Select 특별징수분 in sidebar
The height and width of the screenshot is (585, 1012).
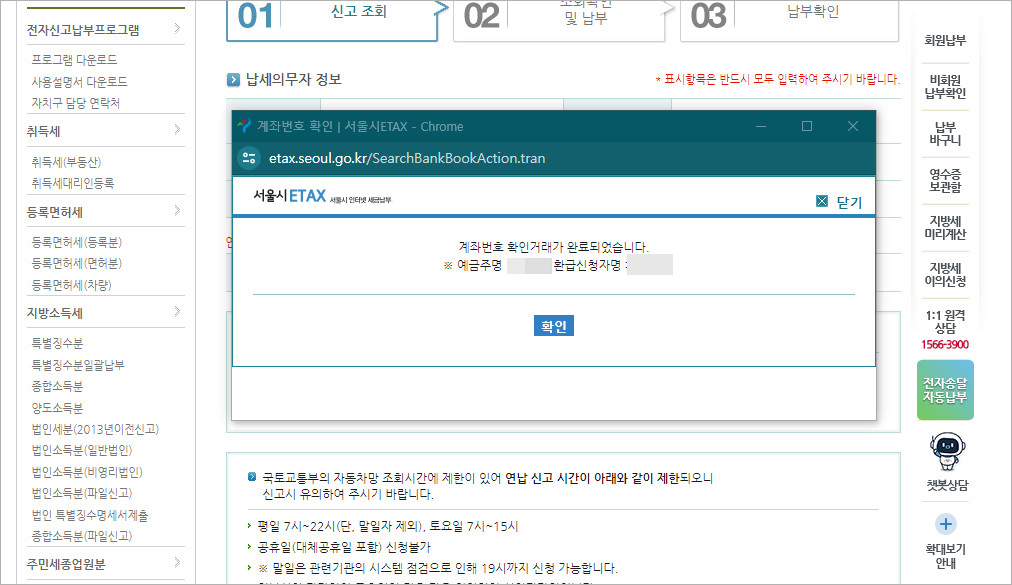pos(57,344)
